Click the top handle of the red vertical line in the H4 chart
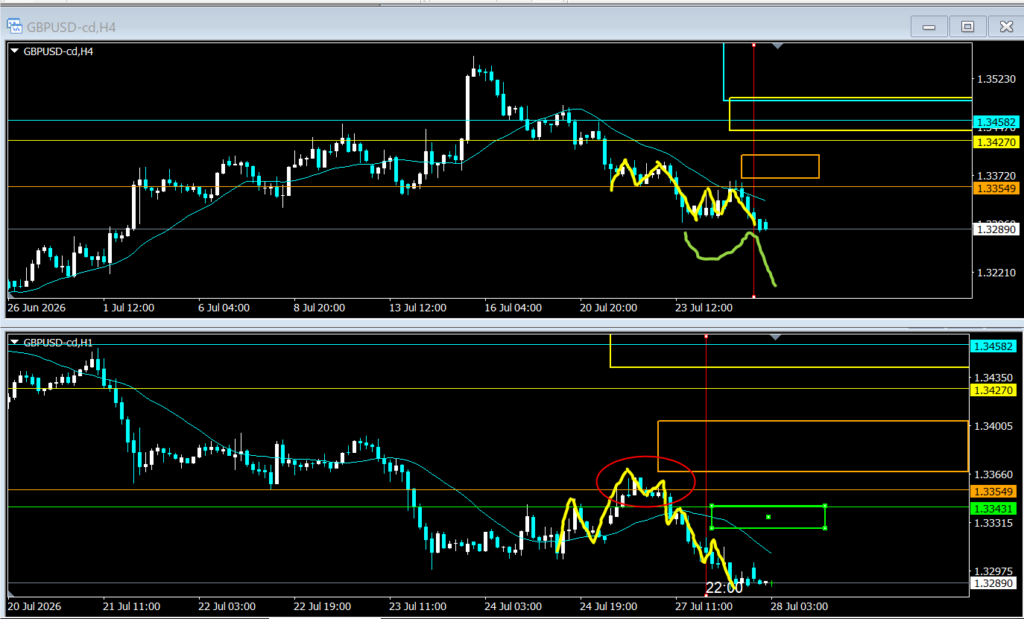1024x619 pixels. (x=754, y=45)
